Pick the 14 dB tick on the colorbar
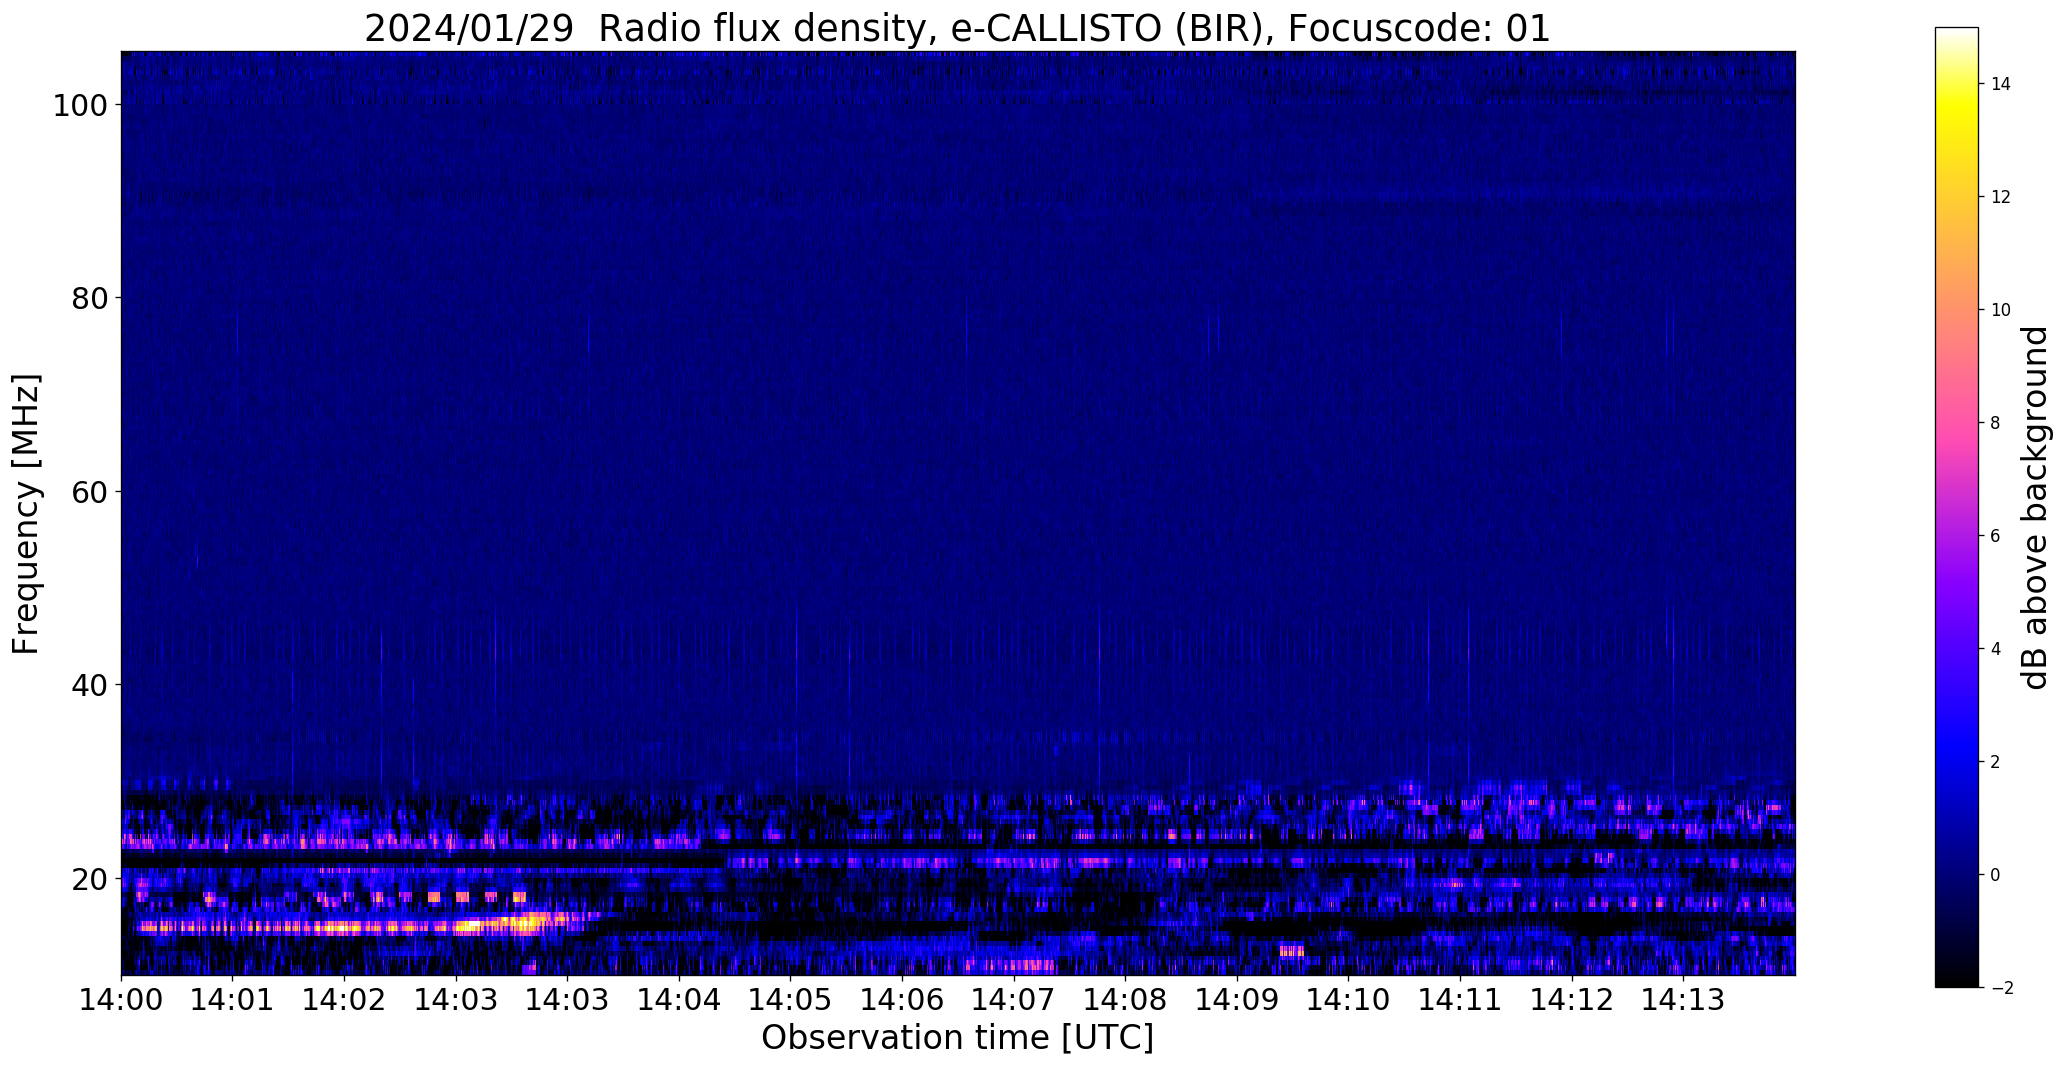 (2001, 84)
